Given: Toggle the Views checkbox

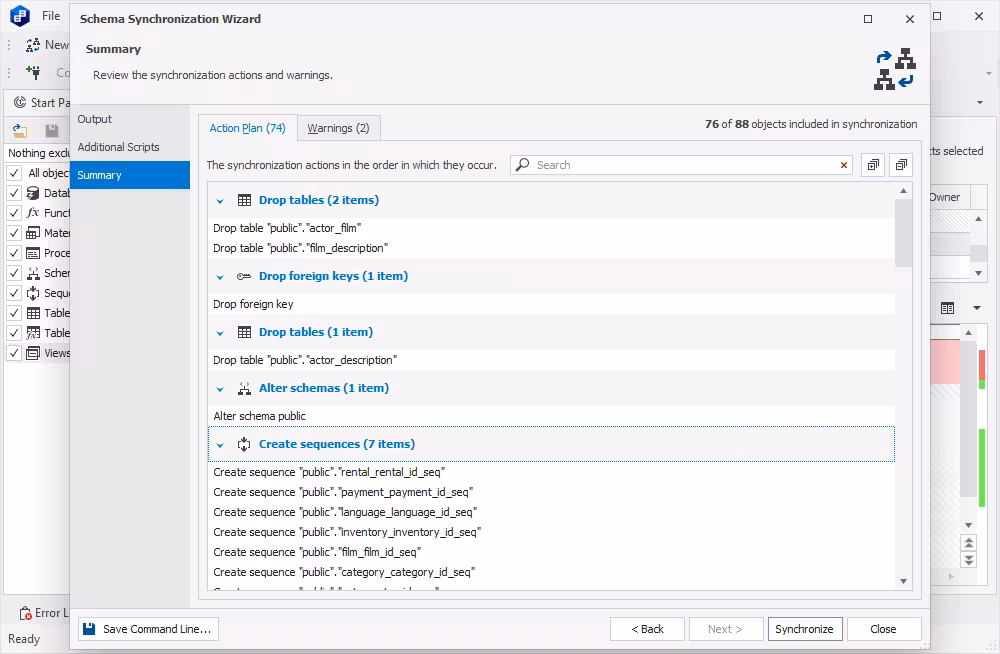Looking at the screenshot, I should click(14, 353).
